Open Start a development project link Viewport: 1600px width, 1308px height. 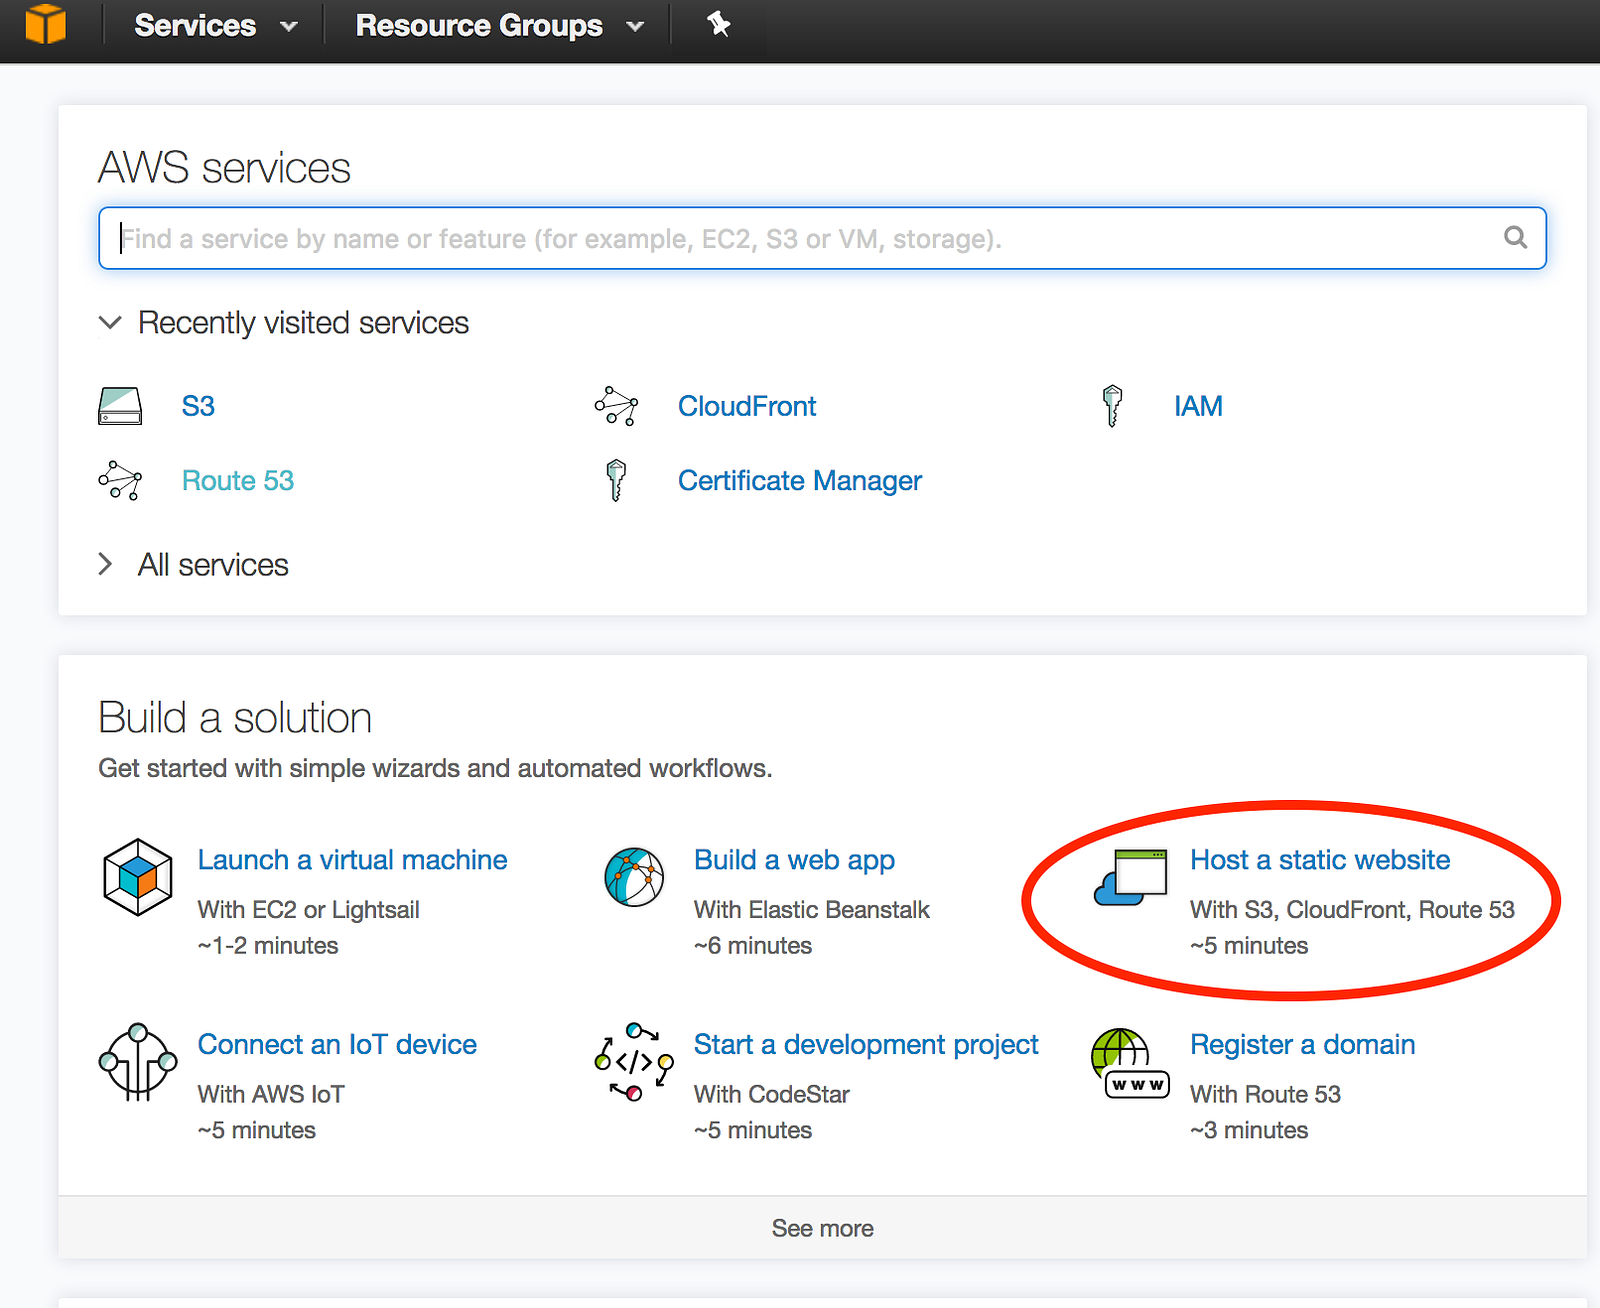865,1045
